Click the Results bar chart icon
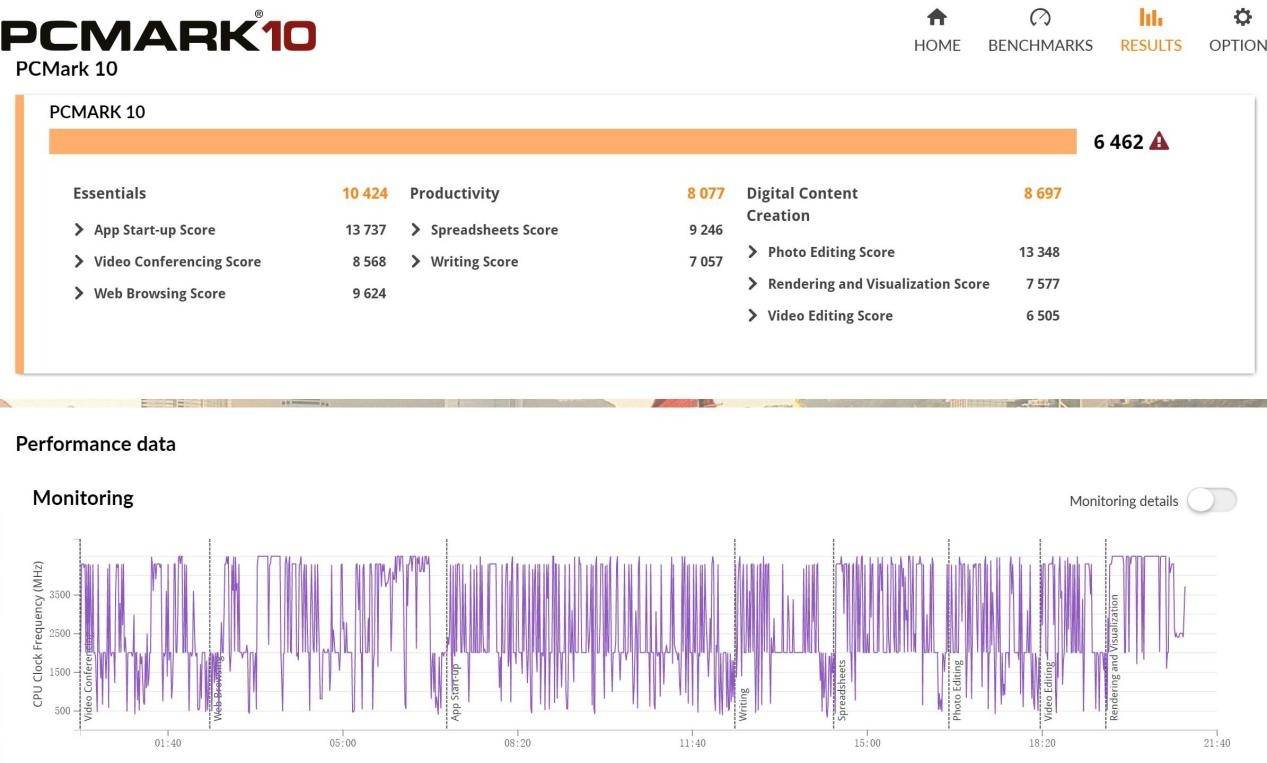 pos(1150,17)
